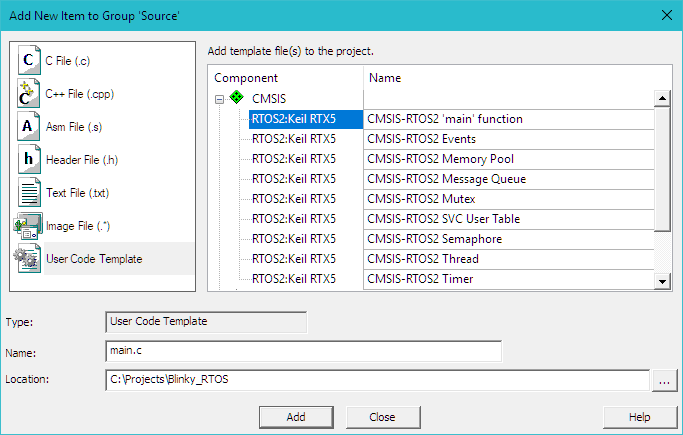Select the "Header File (.h)" label
683x435 pixels.
[82, 160]
